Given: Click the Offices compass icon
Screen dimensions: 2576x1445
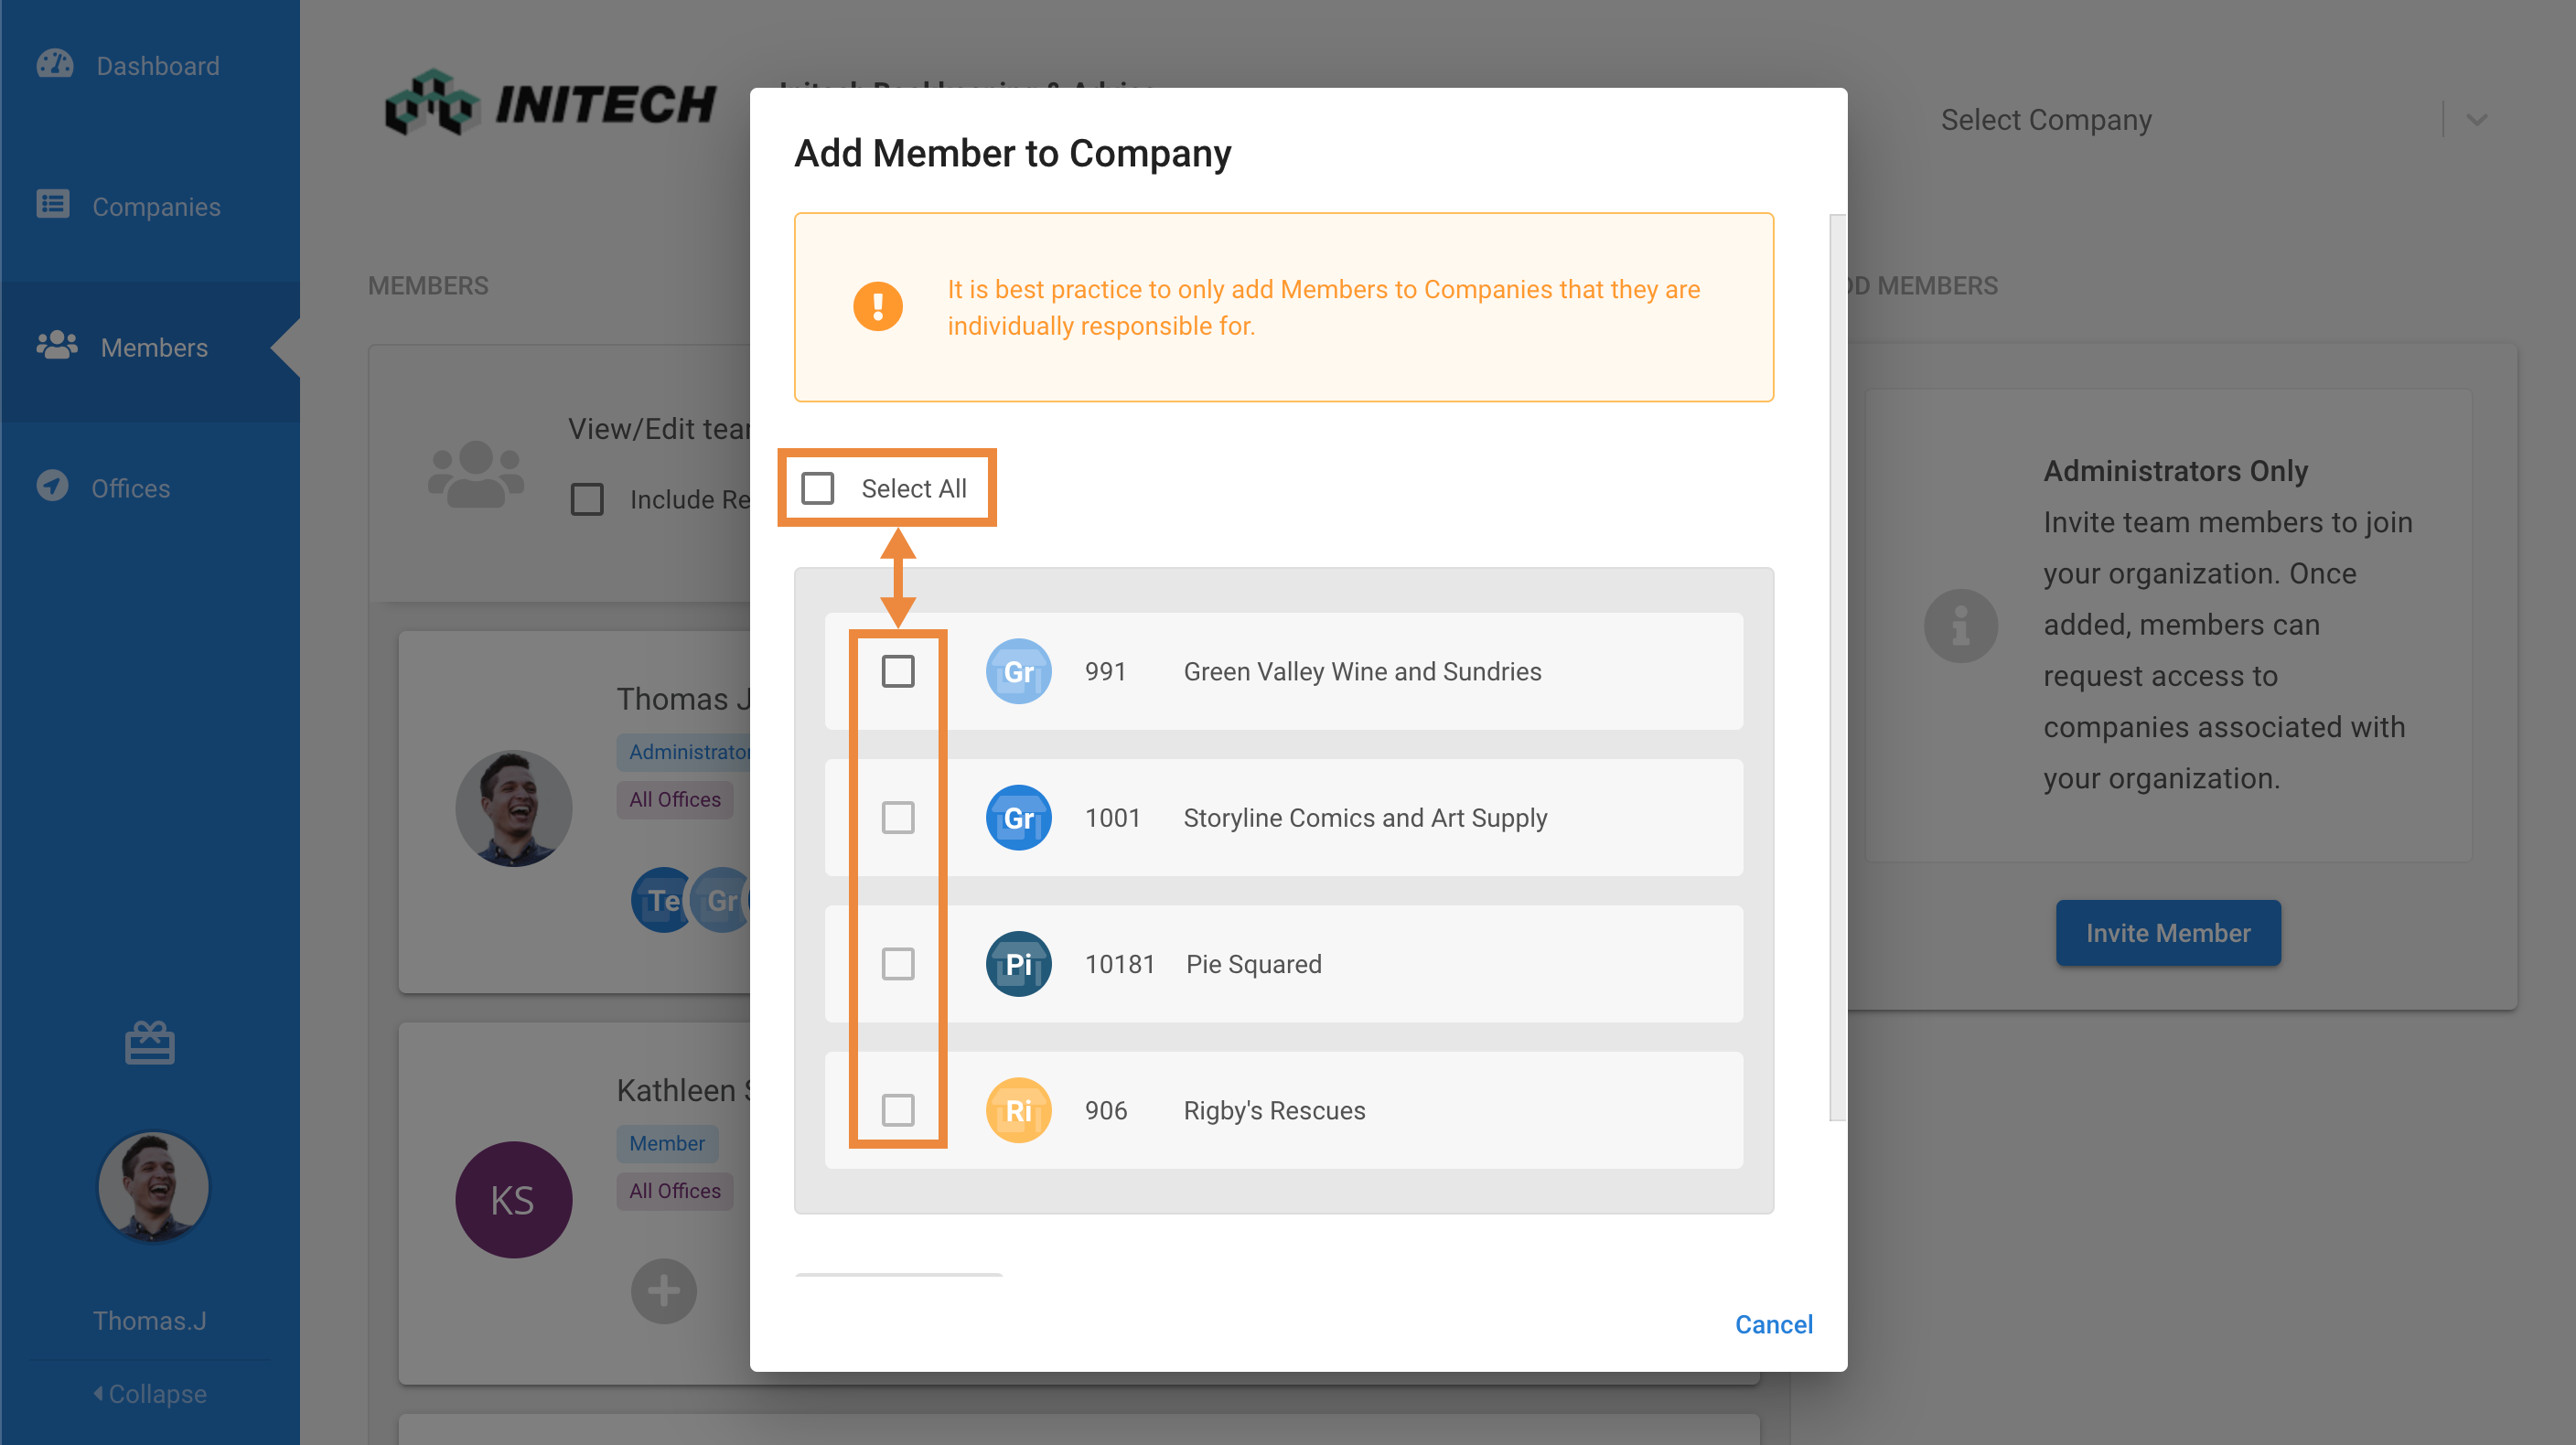Looking at the screenshot, I should click(x=53, y=487).
